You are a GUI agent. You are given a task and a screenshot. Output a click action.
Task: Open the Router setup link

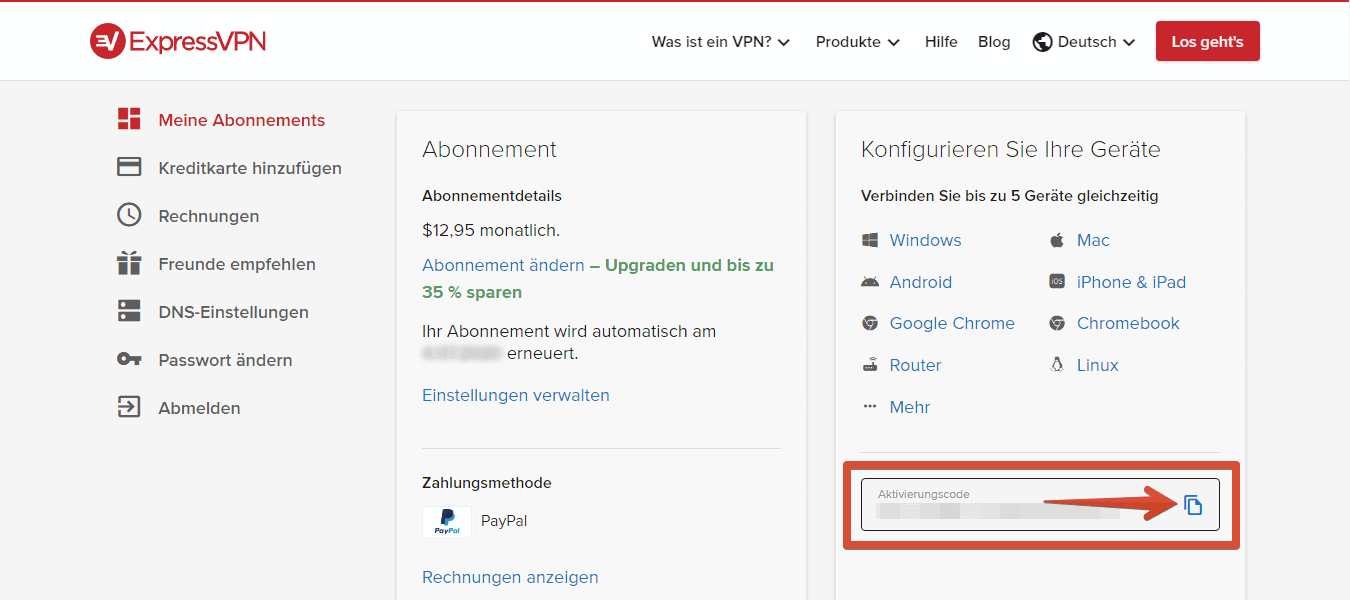pyautogui.click(x=916, y=365)
